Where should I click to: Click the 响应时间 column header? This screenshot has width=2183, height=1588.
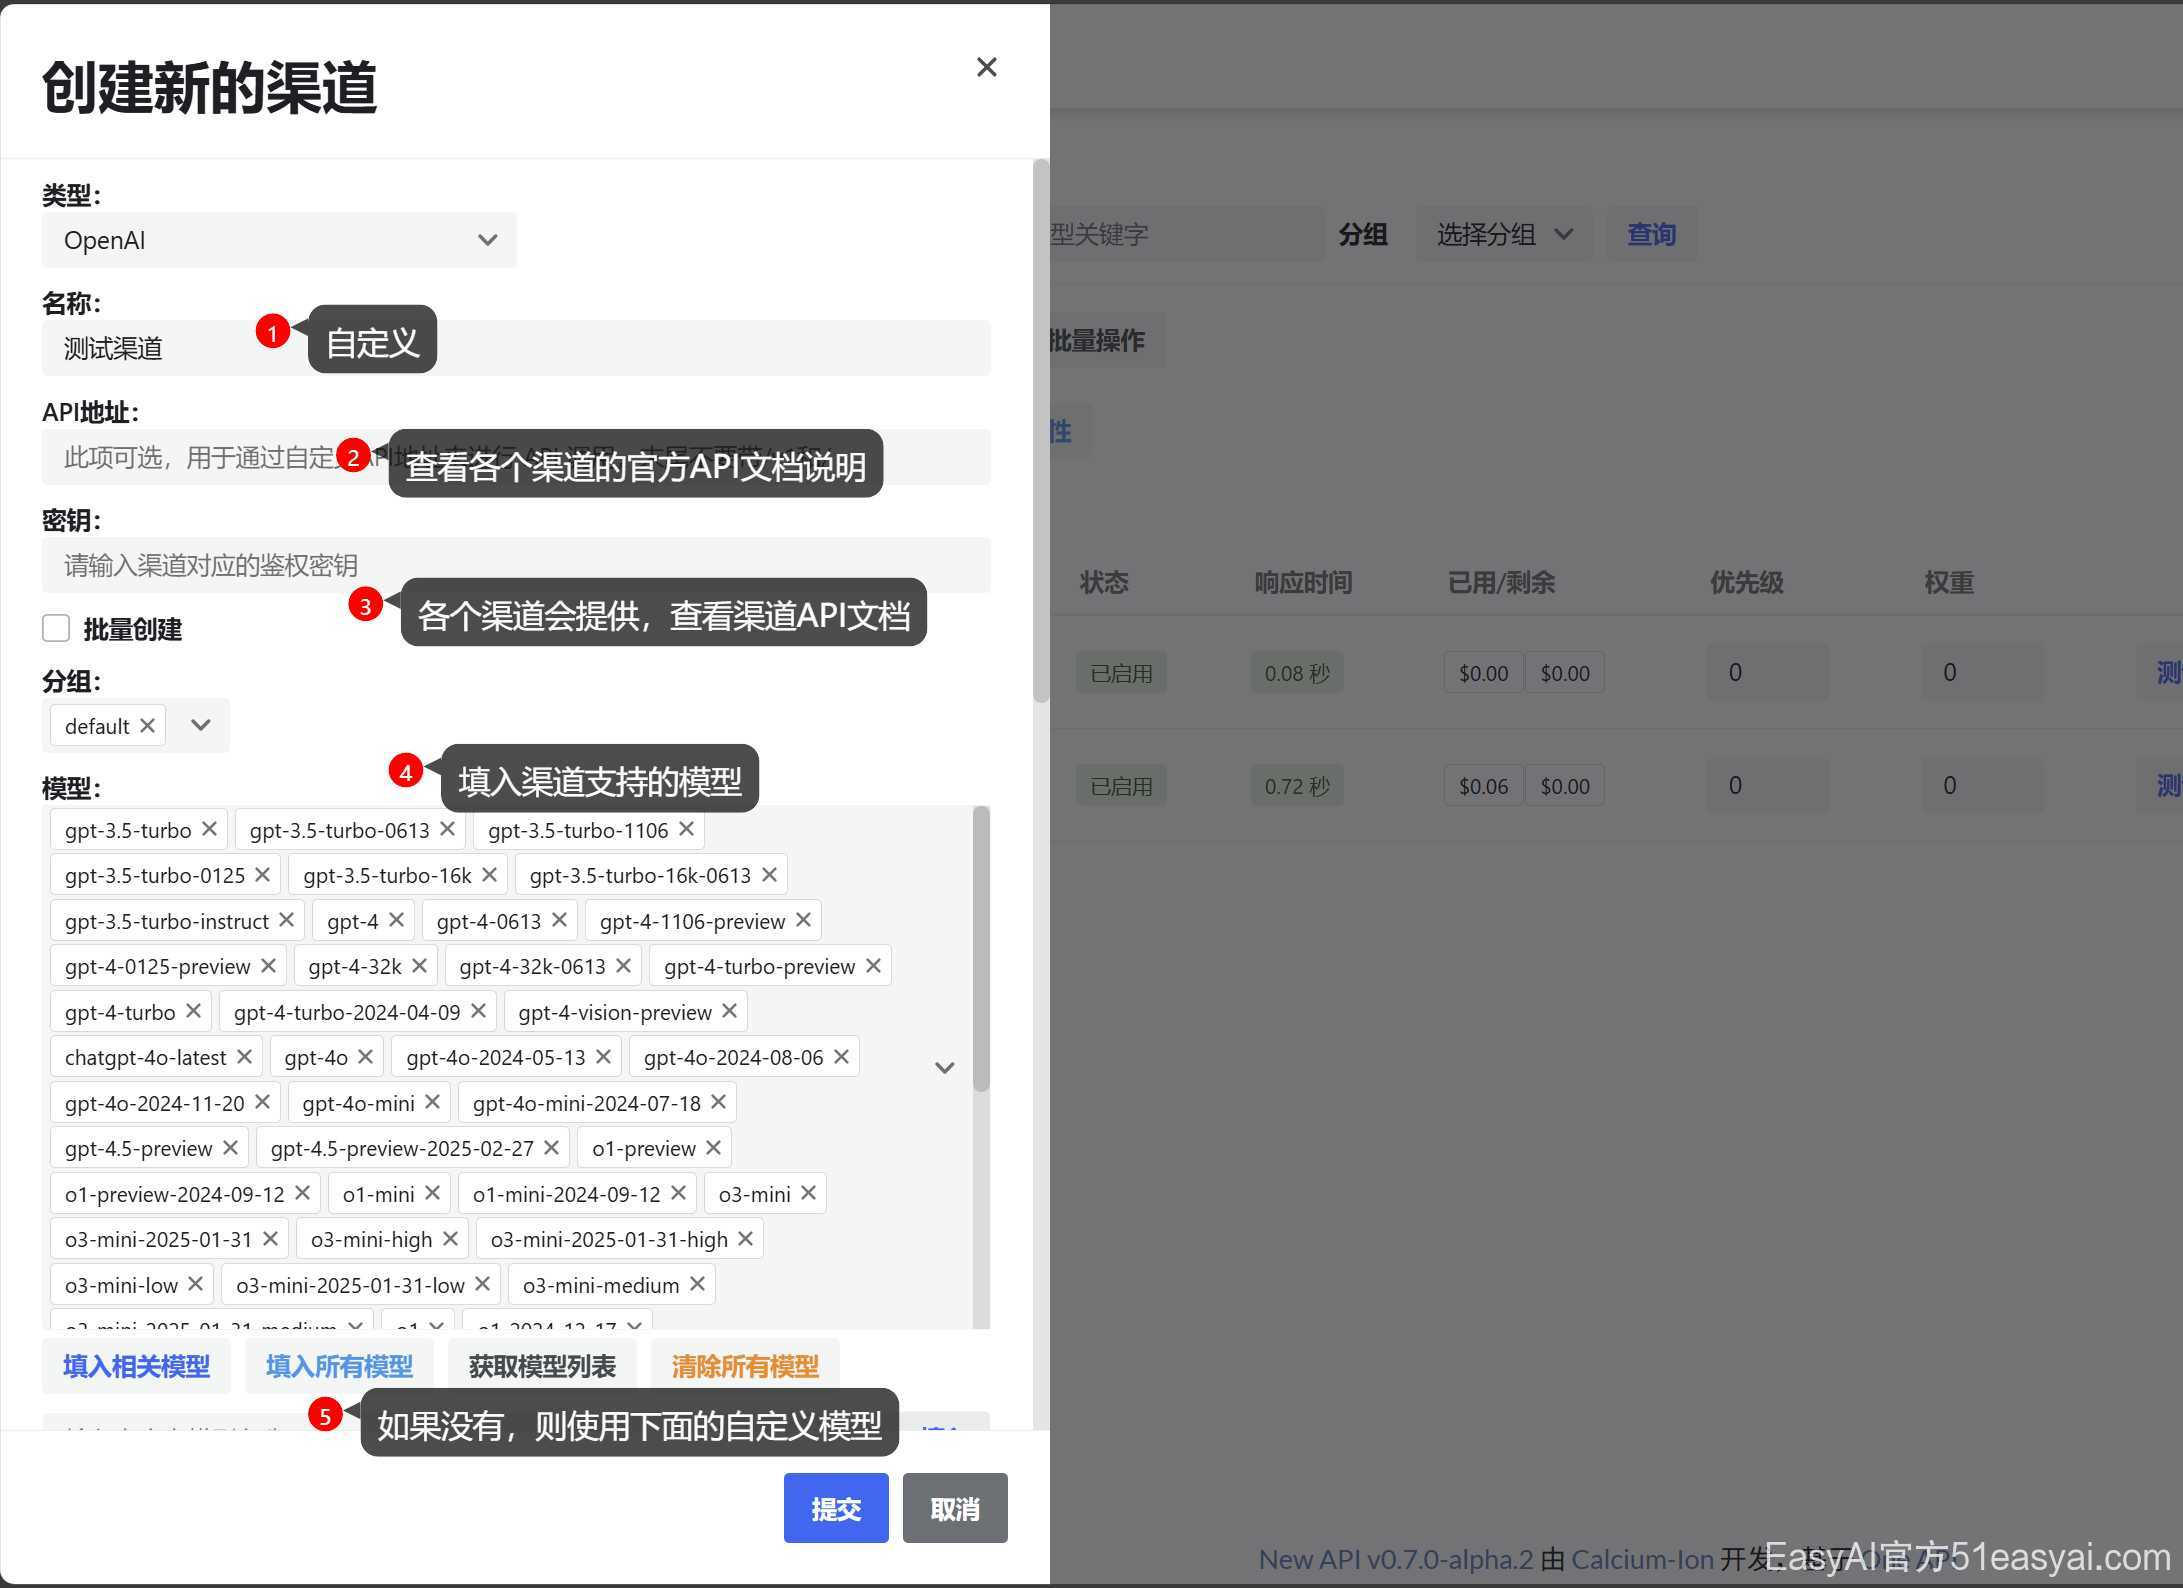click(1303, 582)
